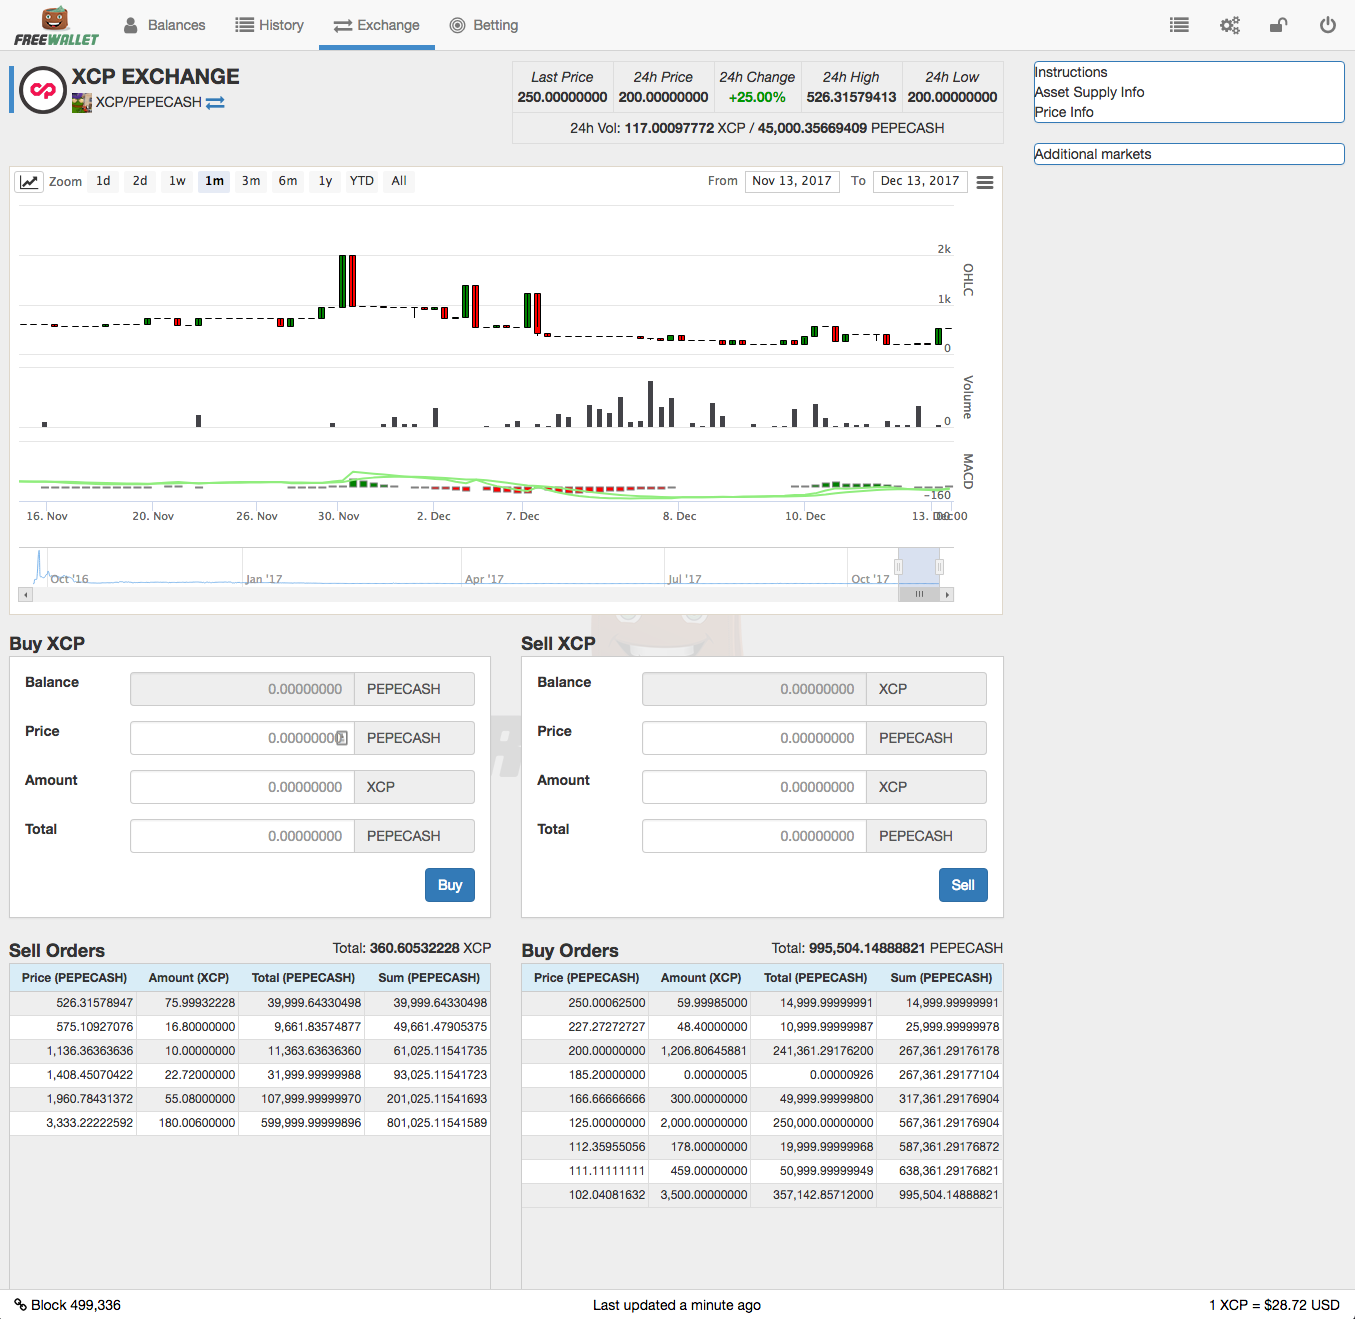The width and height of the screenshot is (1355, 1319).
Task: Click the XCP coin logo
Action: coord(43,90)
